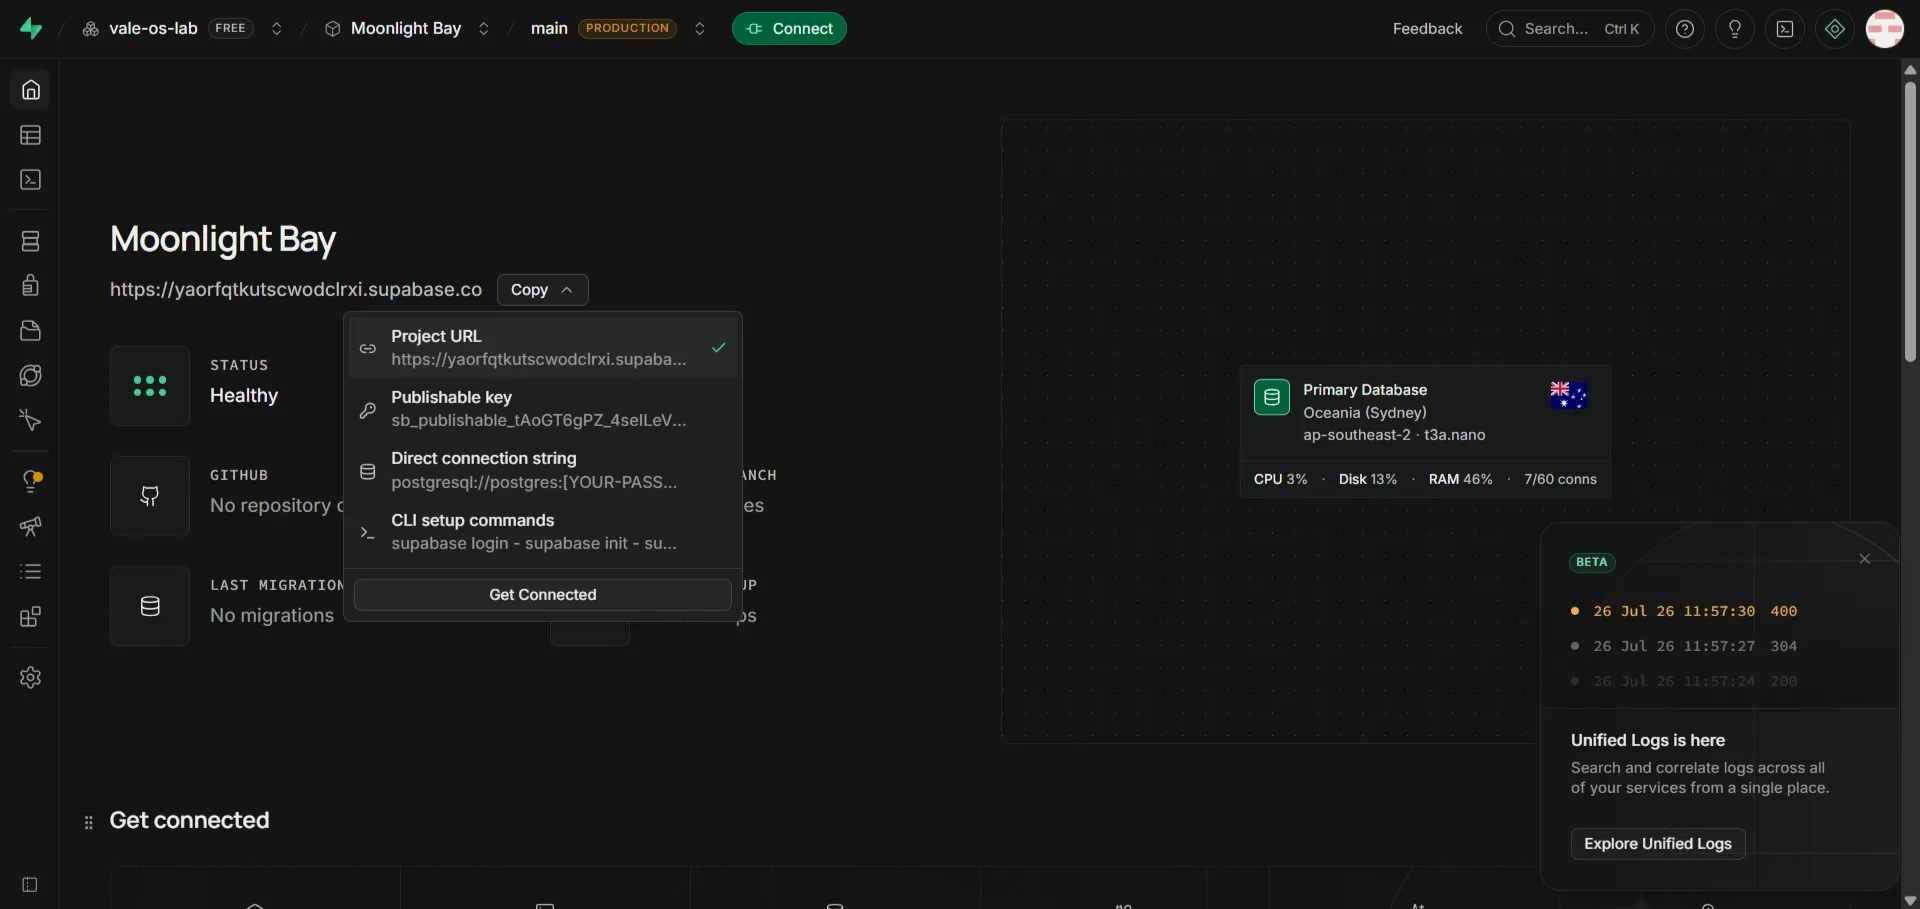Viewport: 1920px width, 909px height.
Task: Click the scrollbar up arrow
Action: pyautogui.click(x=1910, y=69)
